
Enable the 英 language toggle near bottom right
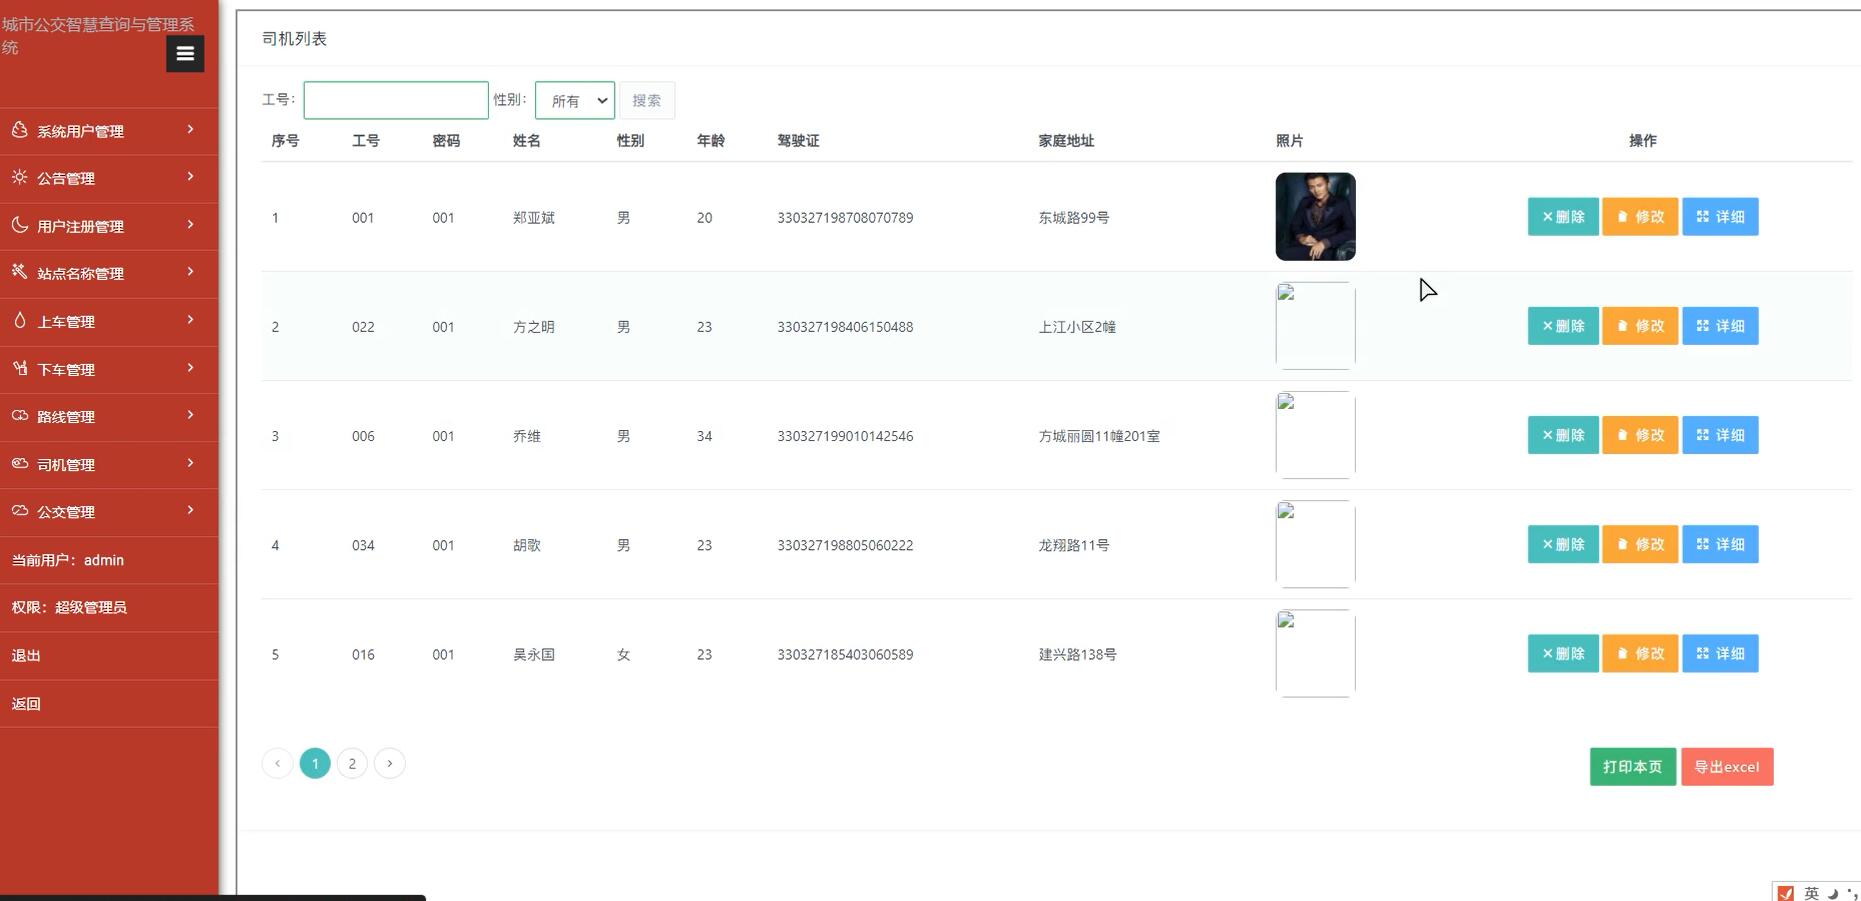tap(1810, 893)
